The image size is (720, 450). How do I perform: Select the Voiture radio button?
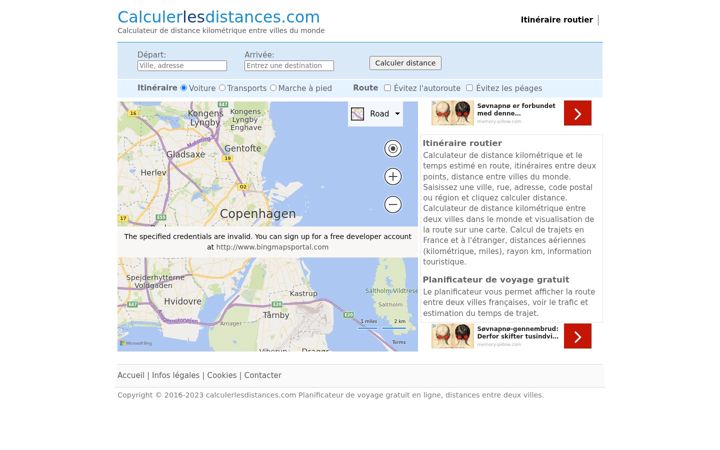coord(184,88)
